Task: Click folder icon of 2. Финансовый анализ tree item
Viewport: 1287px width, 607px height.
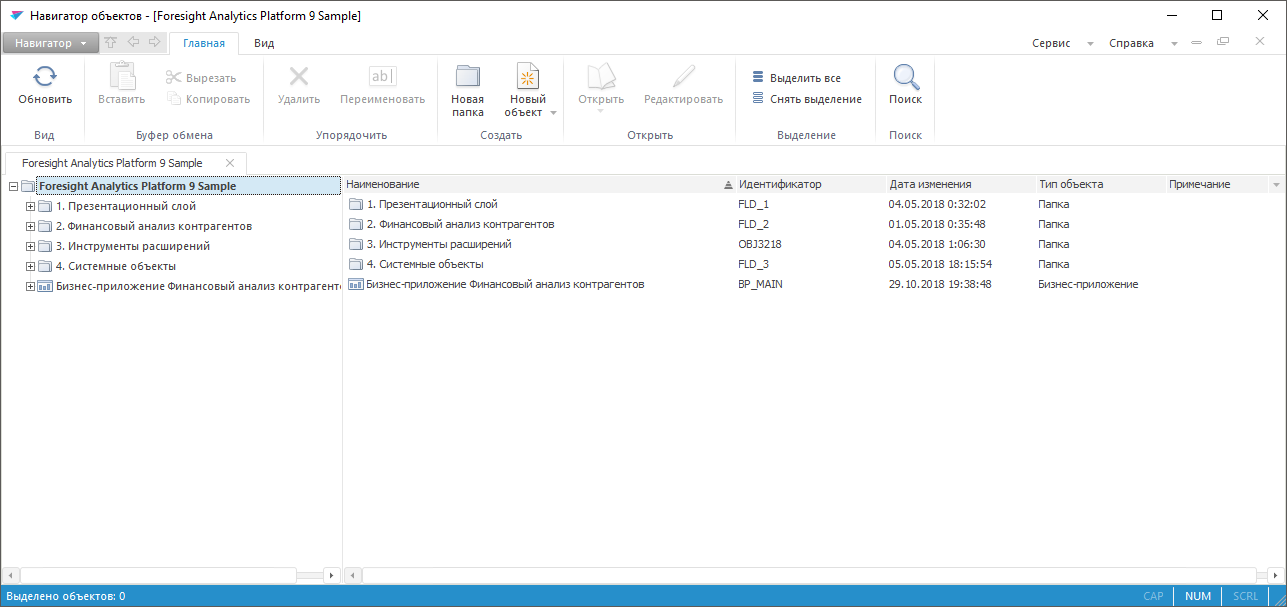Action: point(45,226)
